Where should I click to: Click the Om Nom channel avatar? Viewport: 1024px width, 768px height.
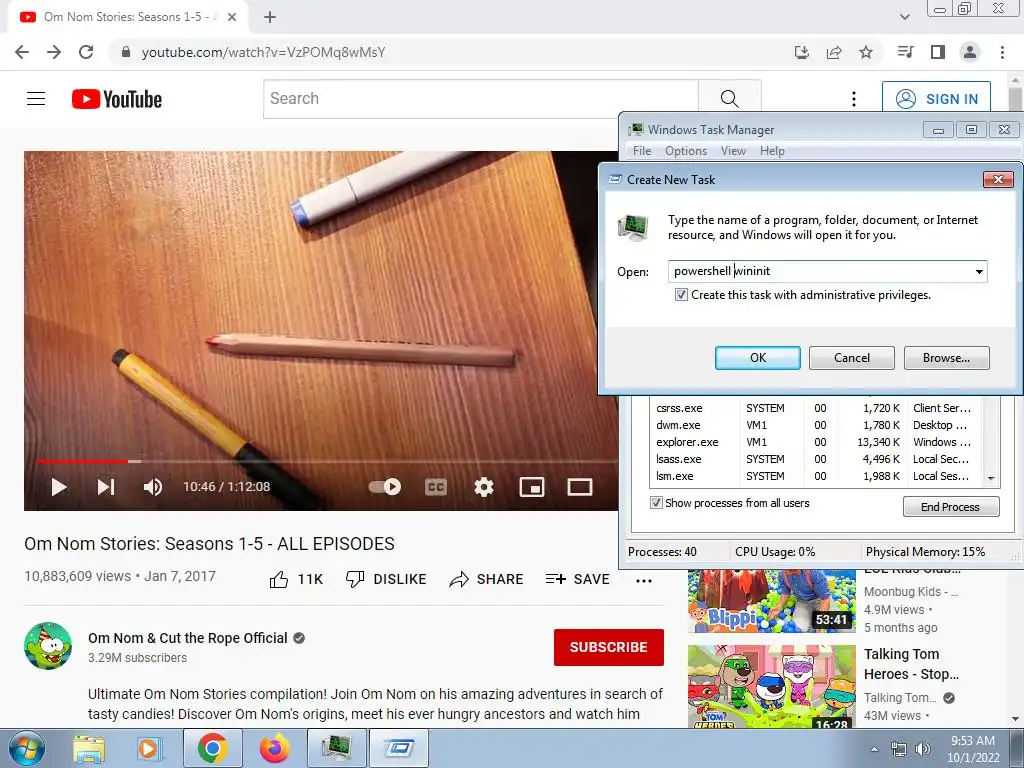tap(48, 646)
